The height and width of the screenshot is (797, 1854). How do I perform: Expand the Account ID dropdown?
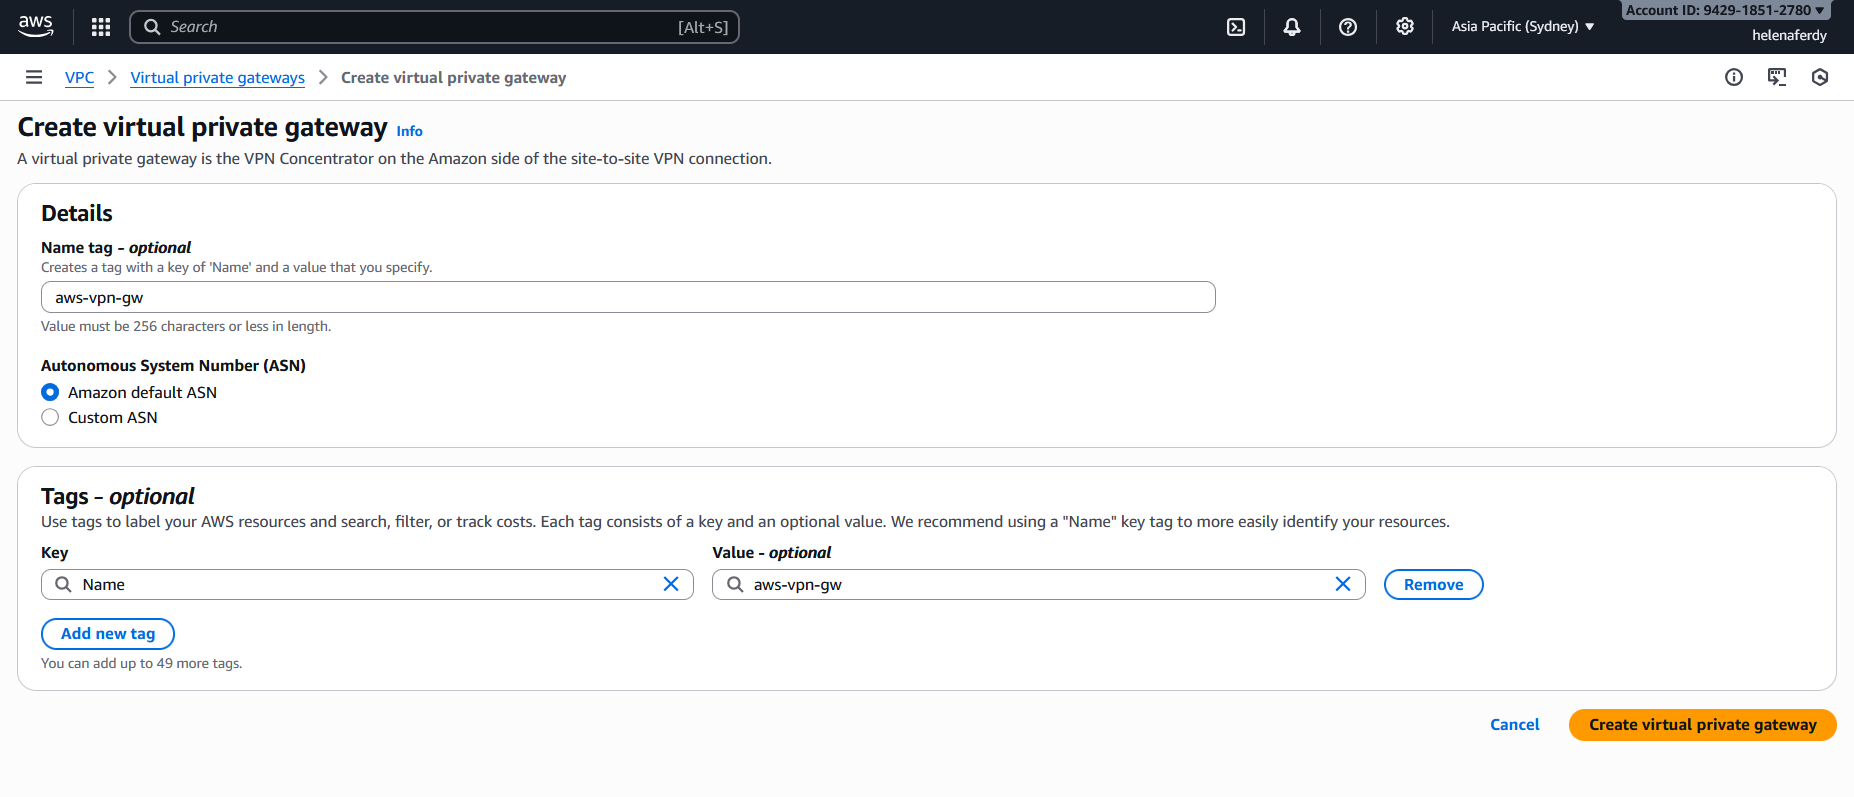coord(1724,10)
